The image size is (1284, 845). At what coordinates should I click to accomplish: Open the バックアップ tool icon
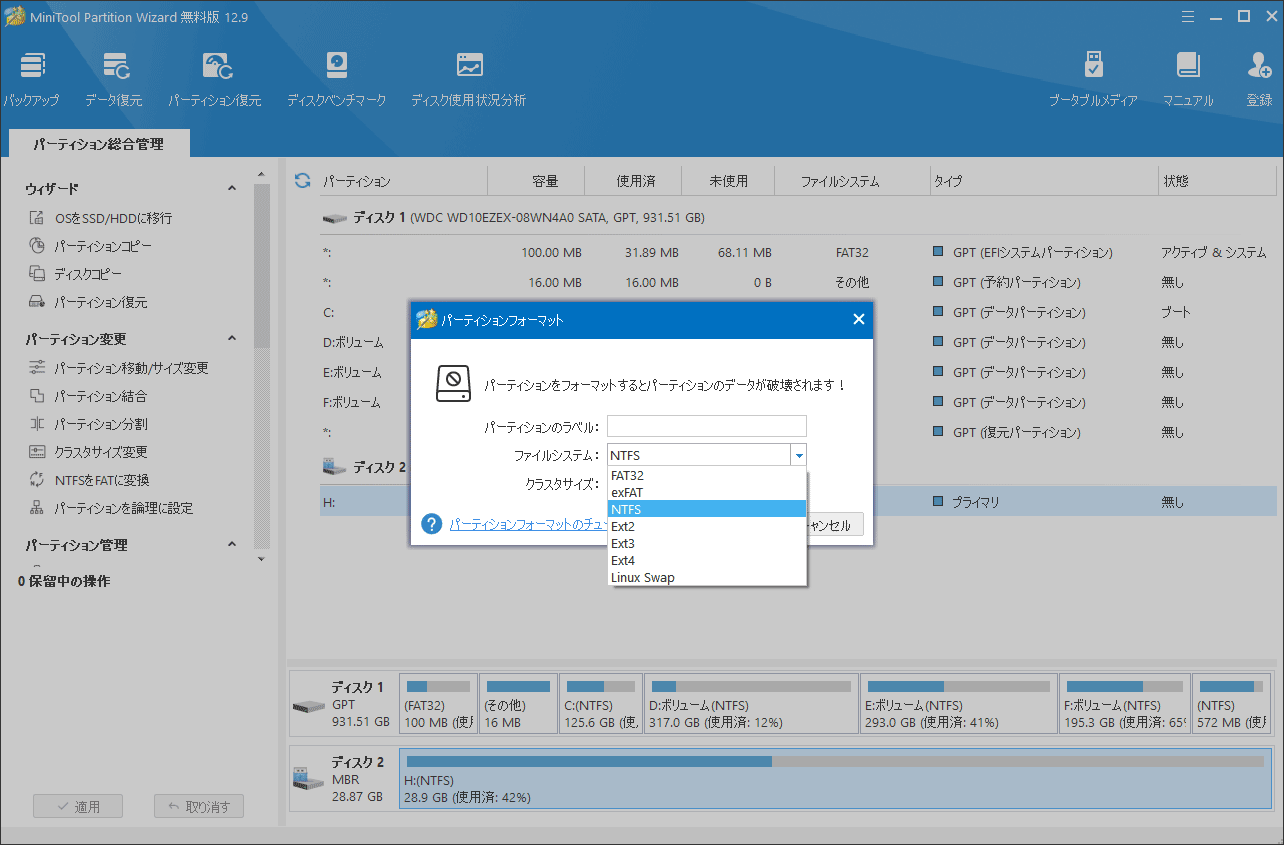coord(31,79)
